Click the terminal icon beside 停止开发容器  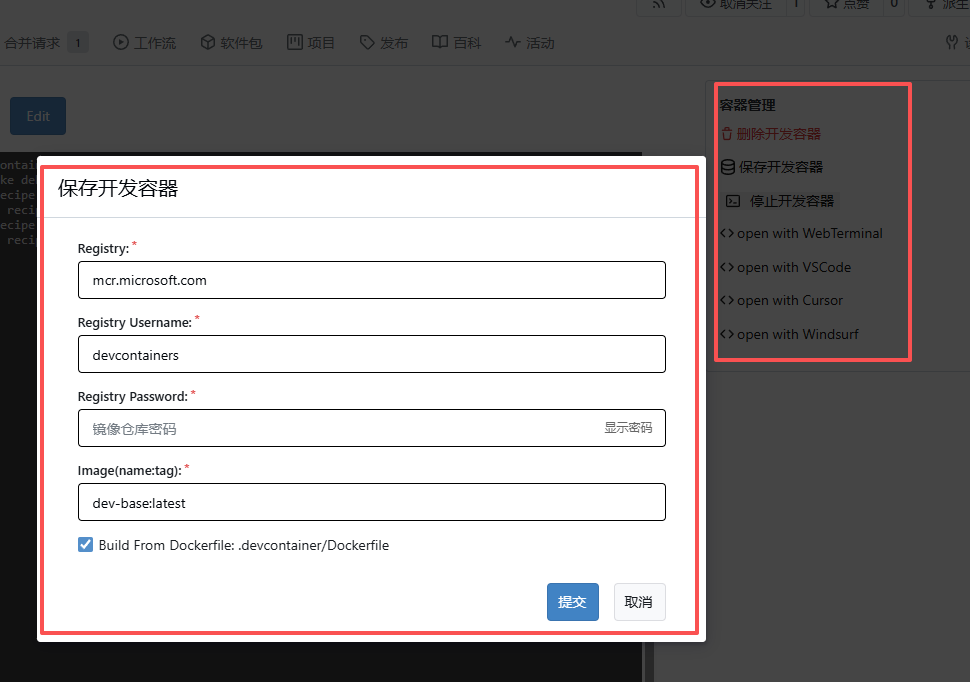[x=733, y=201]
